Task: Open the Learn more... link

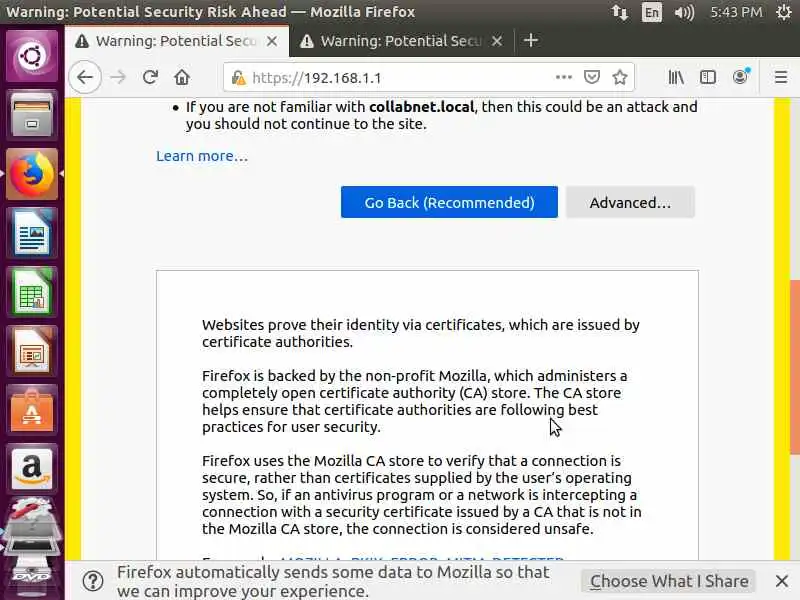Action: (202, 156)
